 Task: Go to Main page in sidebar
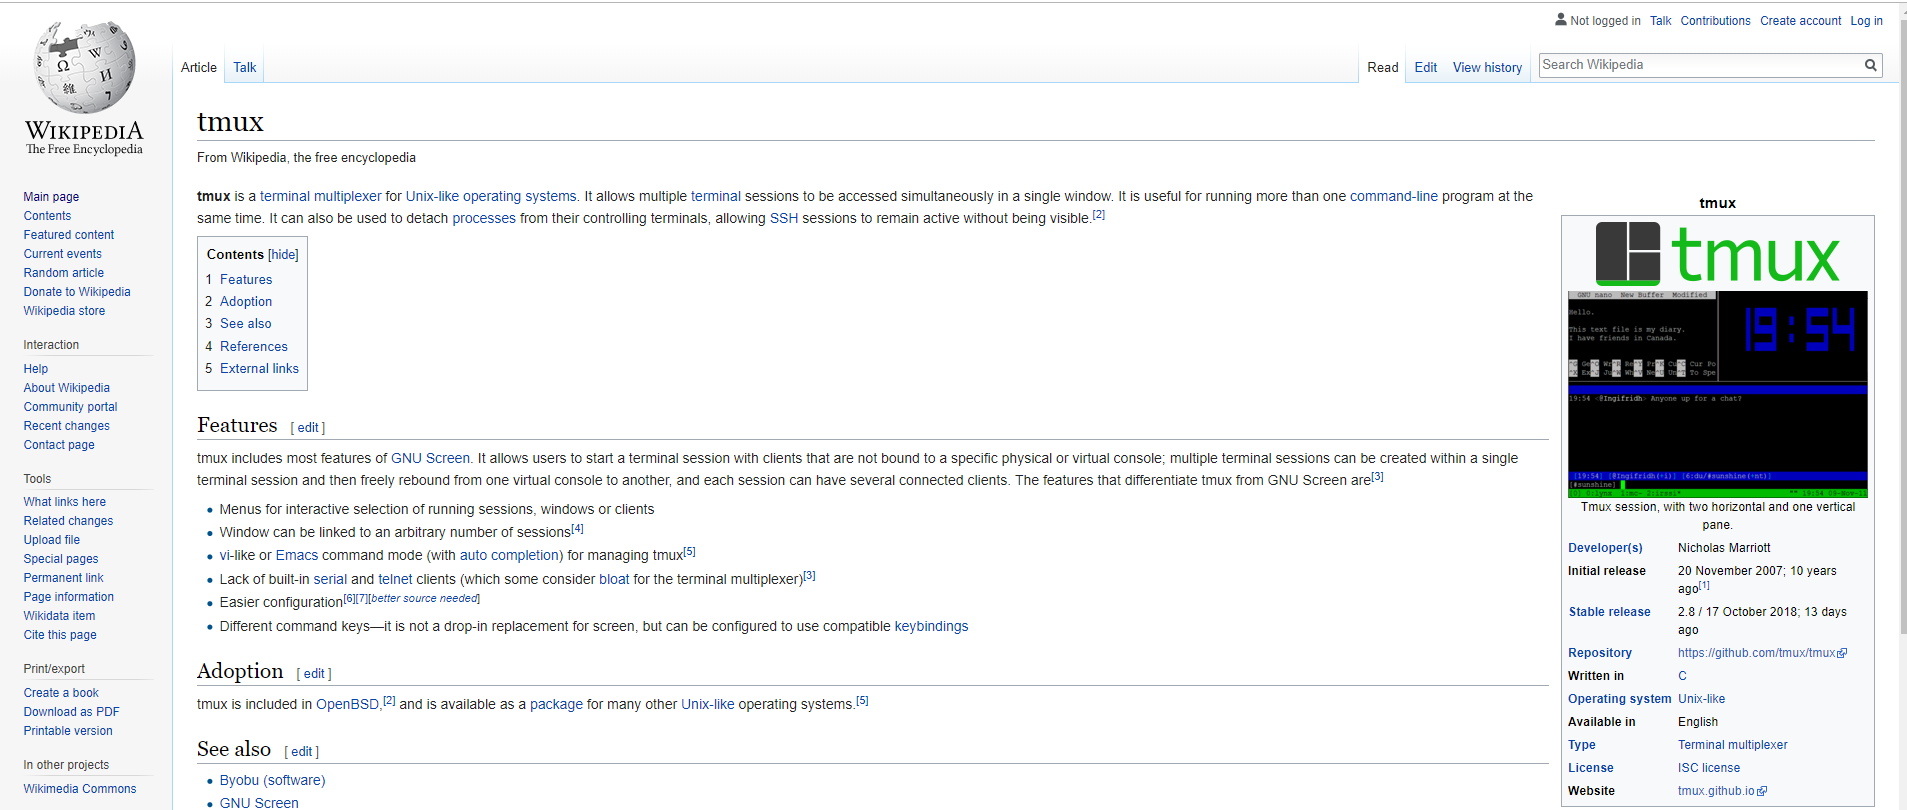click(51, 197)
